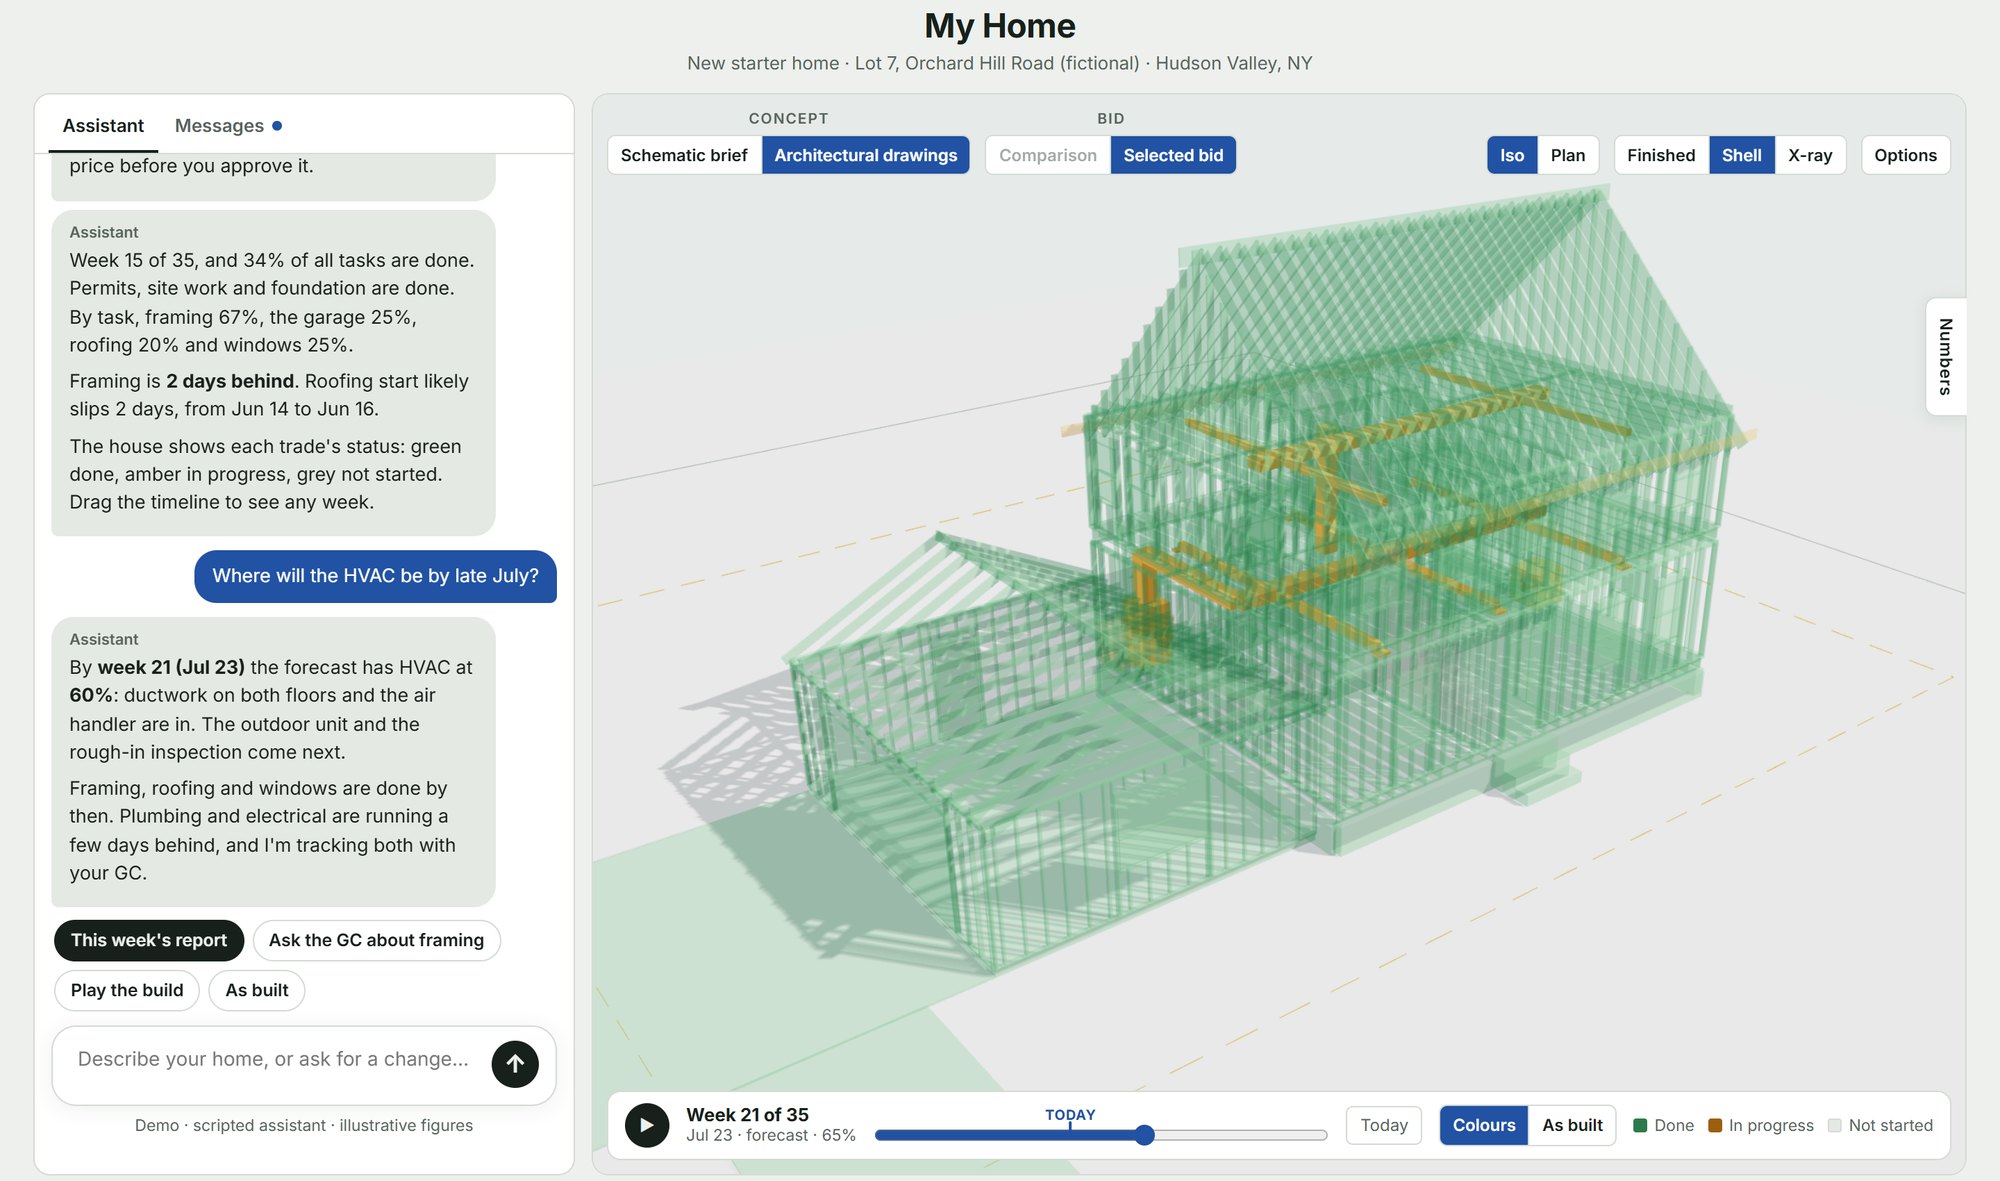Click the amber In progress legend swatch

(x=1715, y=1125)
